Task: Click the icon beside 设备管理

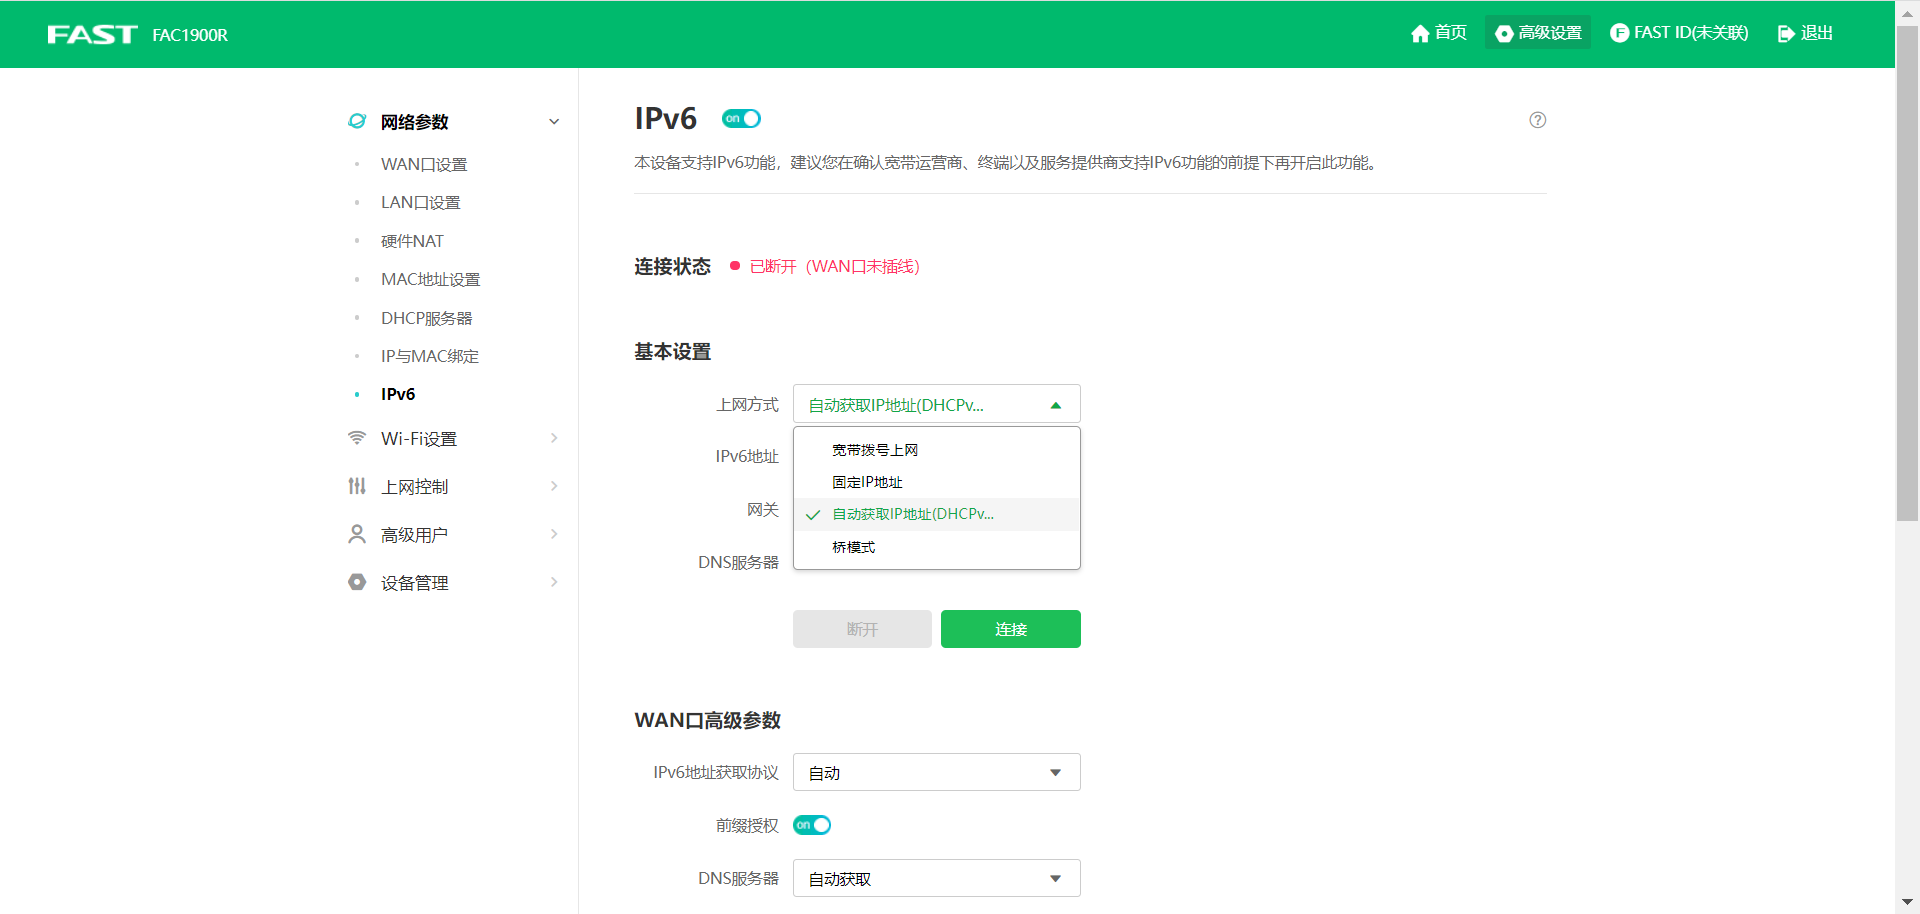Action: [357, 582]
